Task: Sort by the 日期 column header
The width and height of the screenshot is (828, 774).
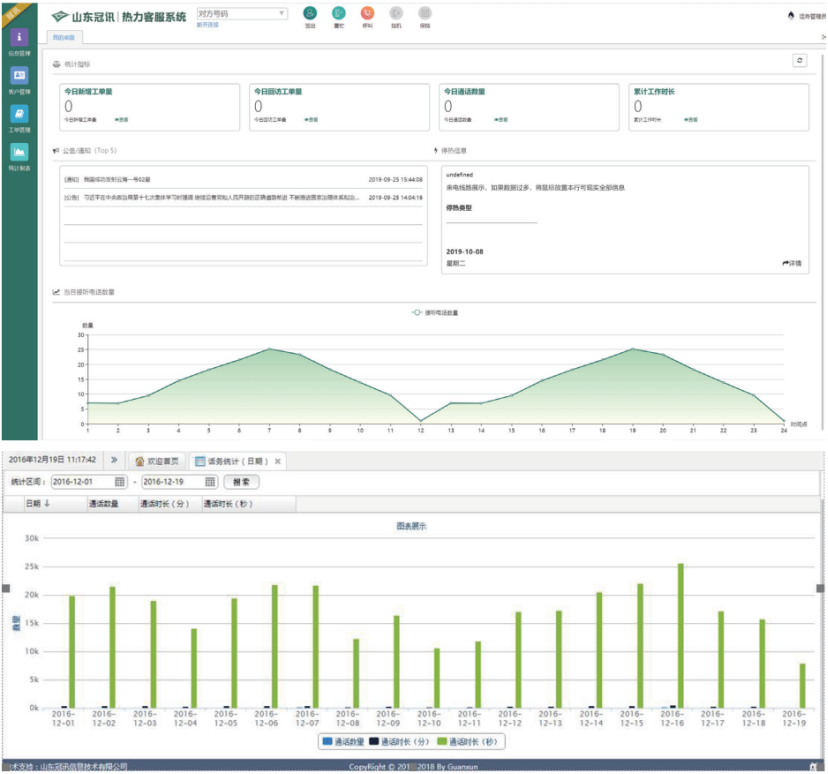Action: [x=55, y=504]
